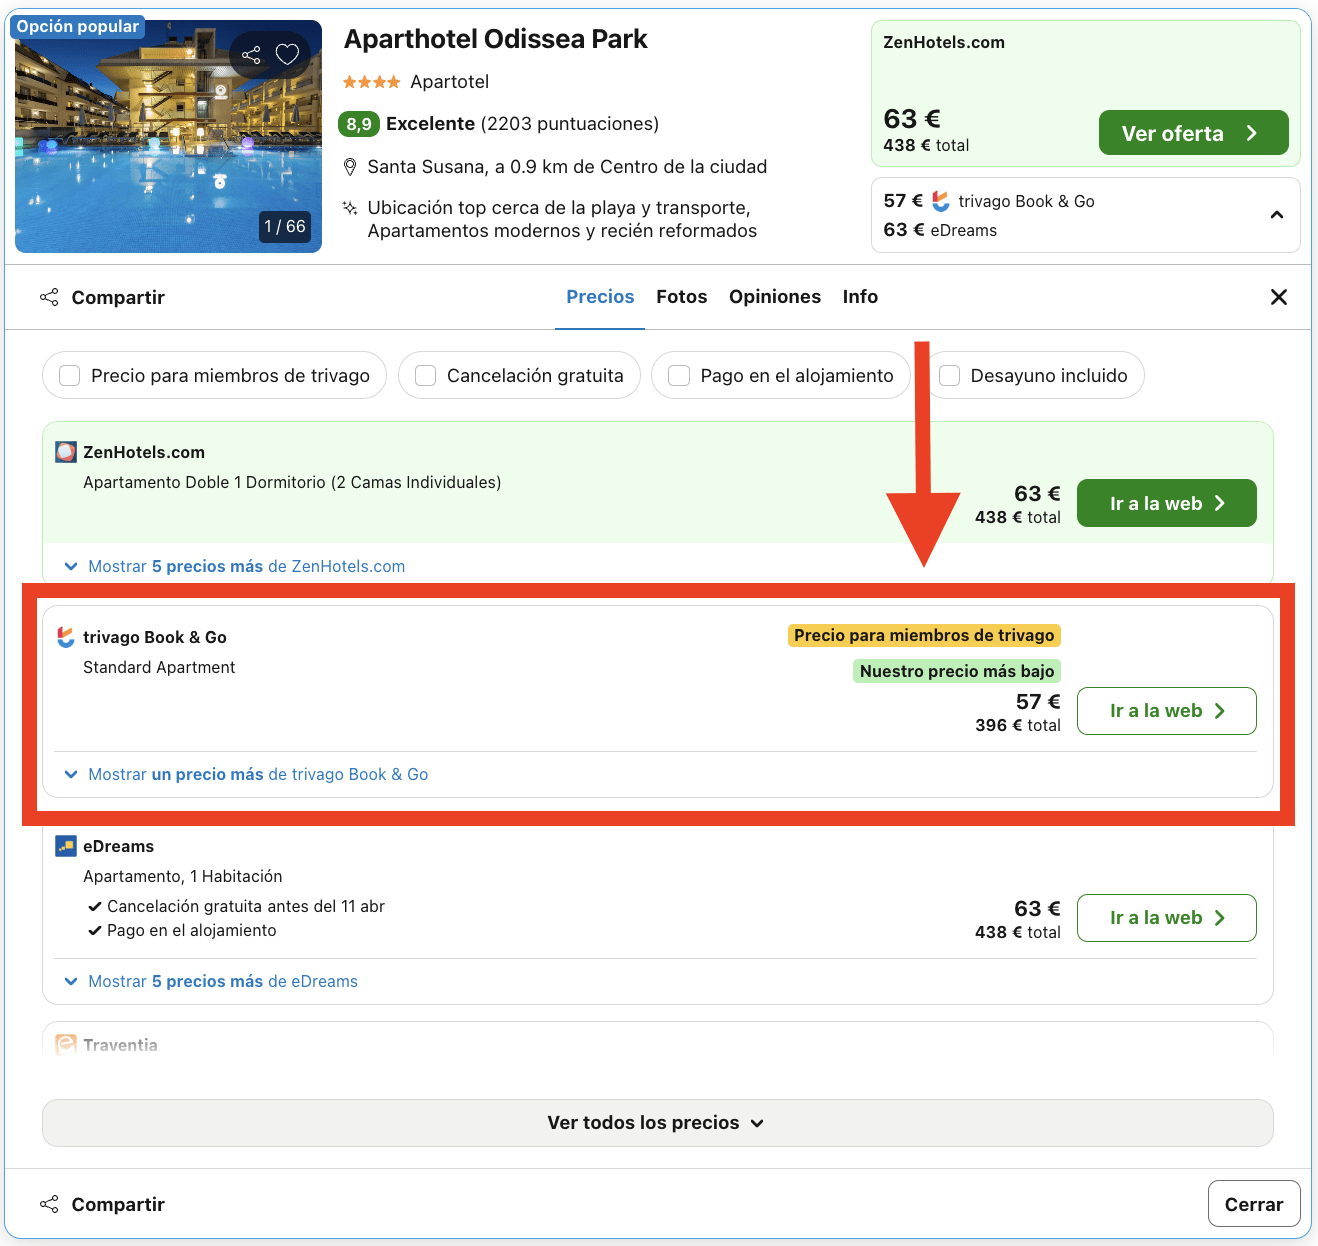Click the four-star rating icons
The image size is (1318, 1246).
(x=372, y=82)
